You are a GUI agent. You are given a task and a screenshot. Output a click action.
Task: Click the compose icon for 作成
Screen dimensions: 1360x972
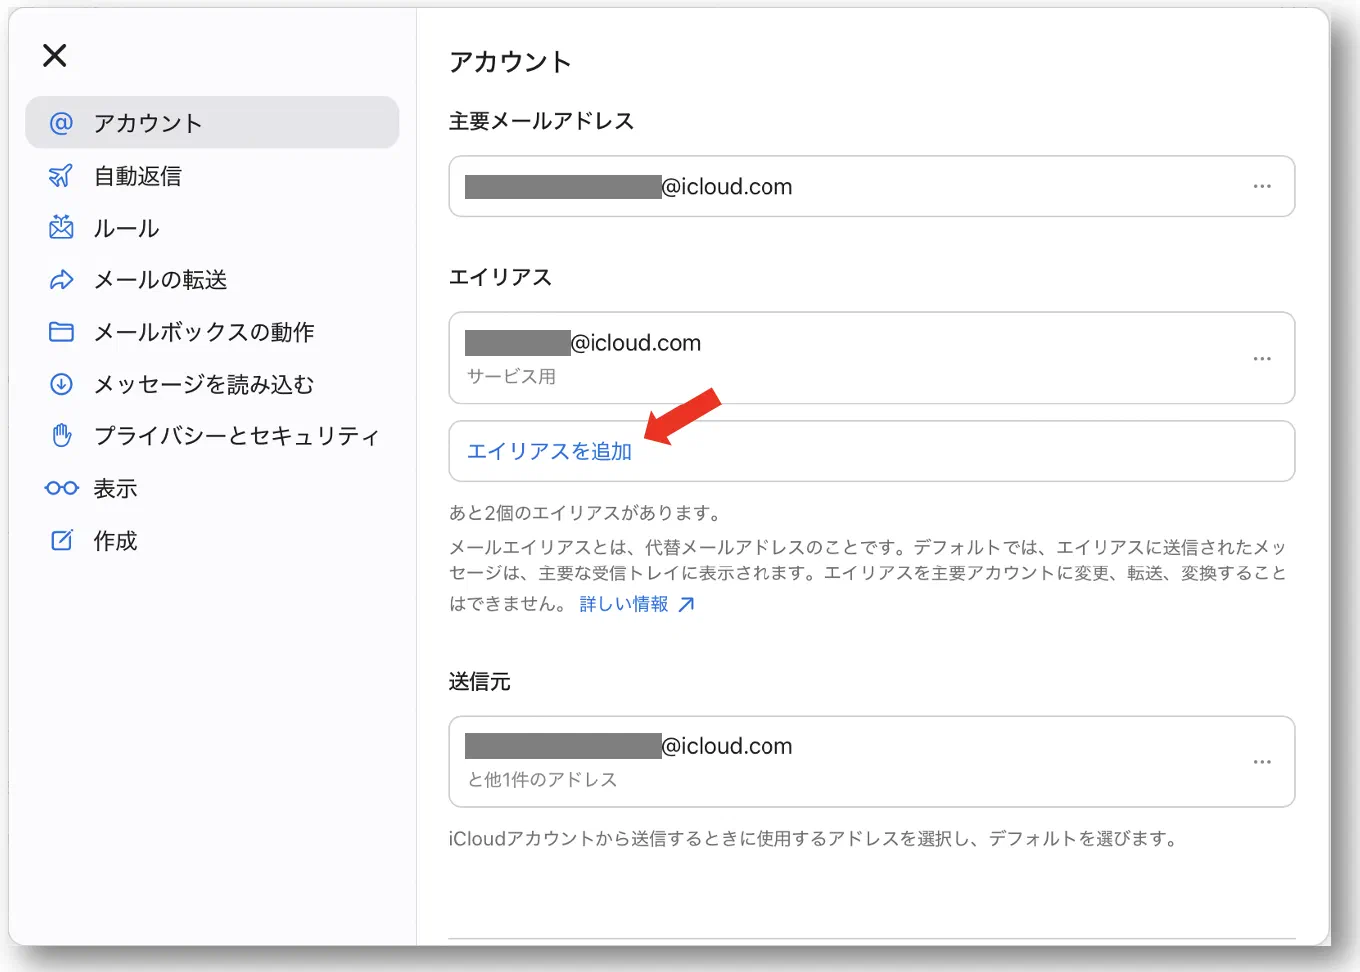[x=61, y=540]
